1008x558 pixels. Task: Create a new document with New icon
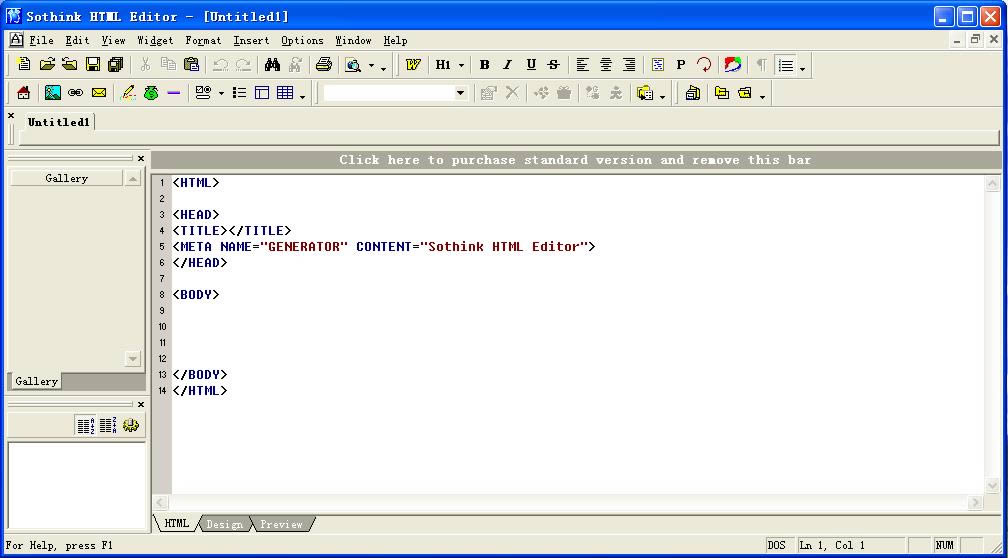click(24, 64)
